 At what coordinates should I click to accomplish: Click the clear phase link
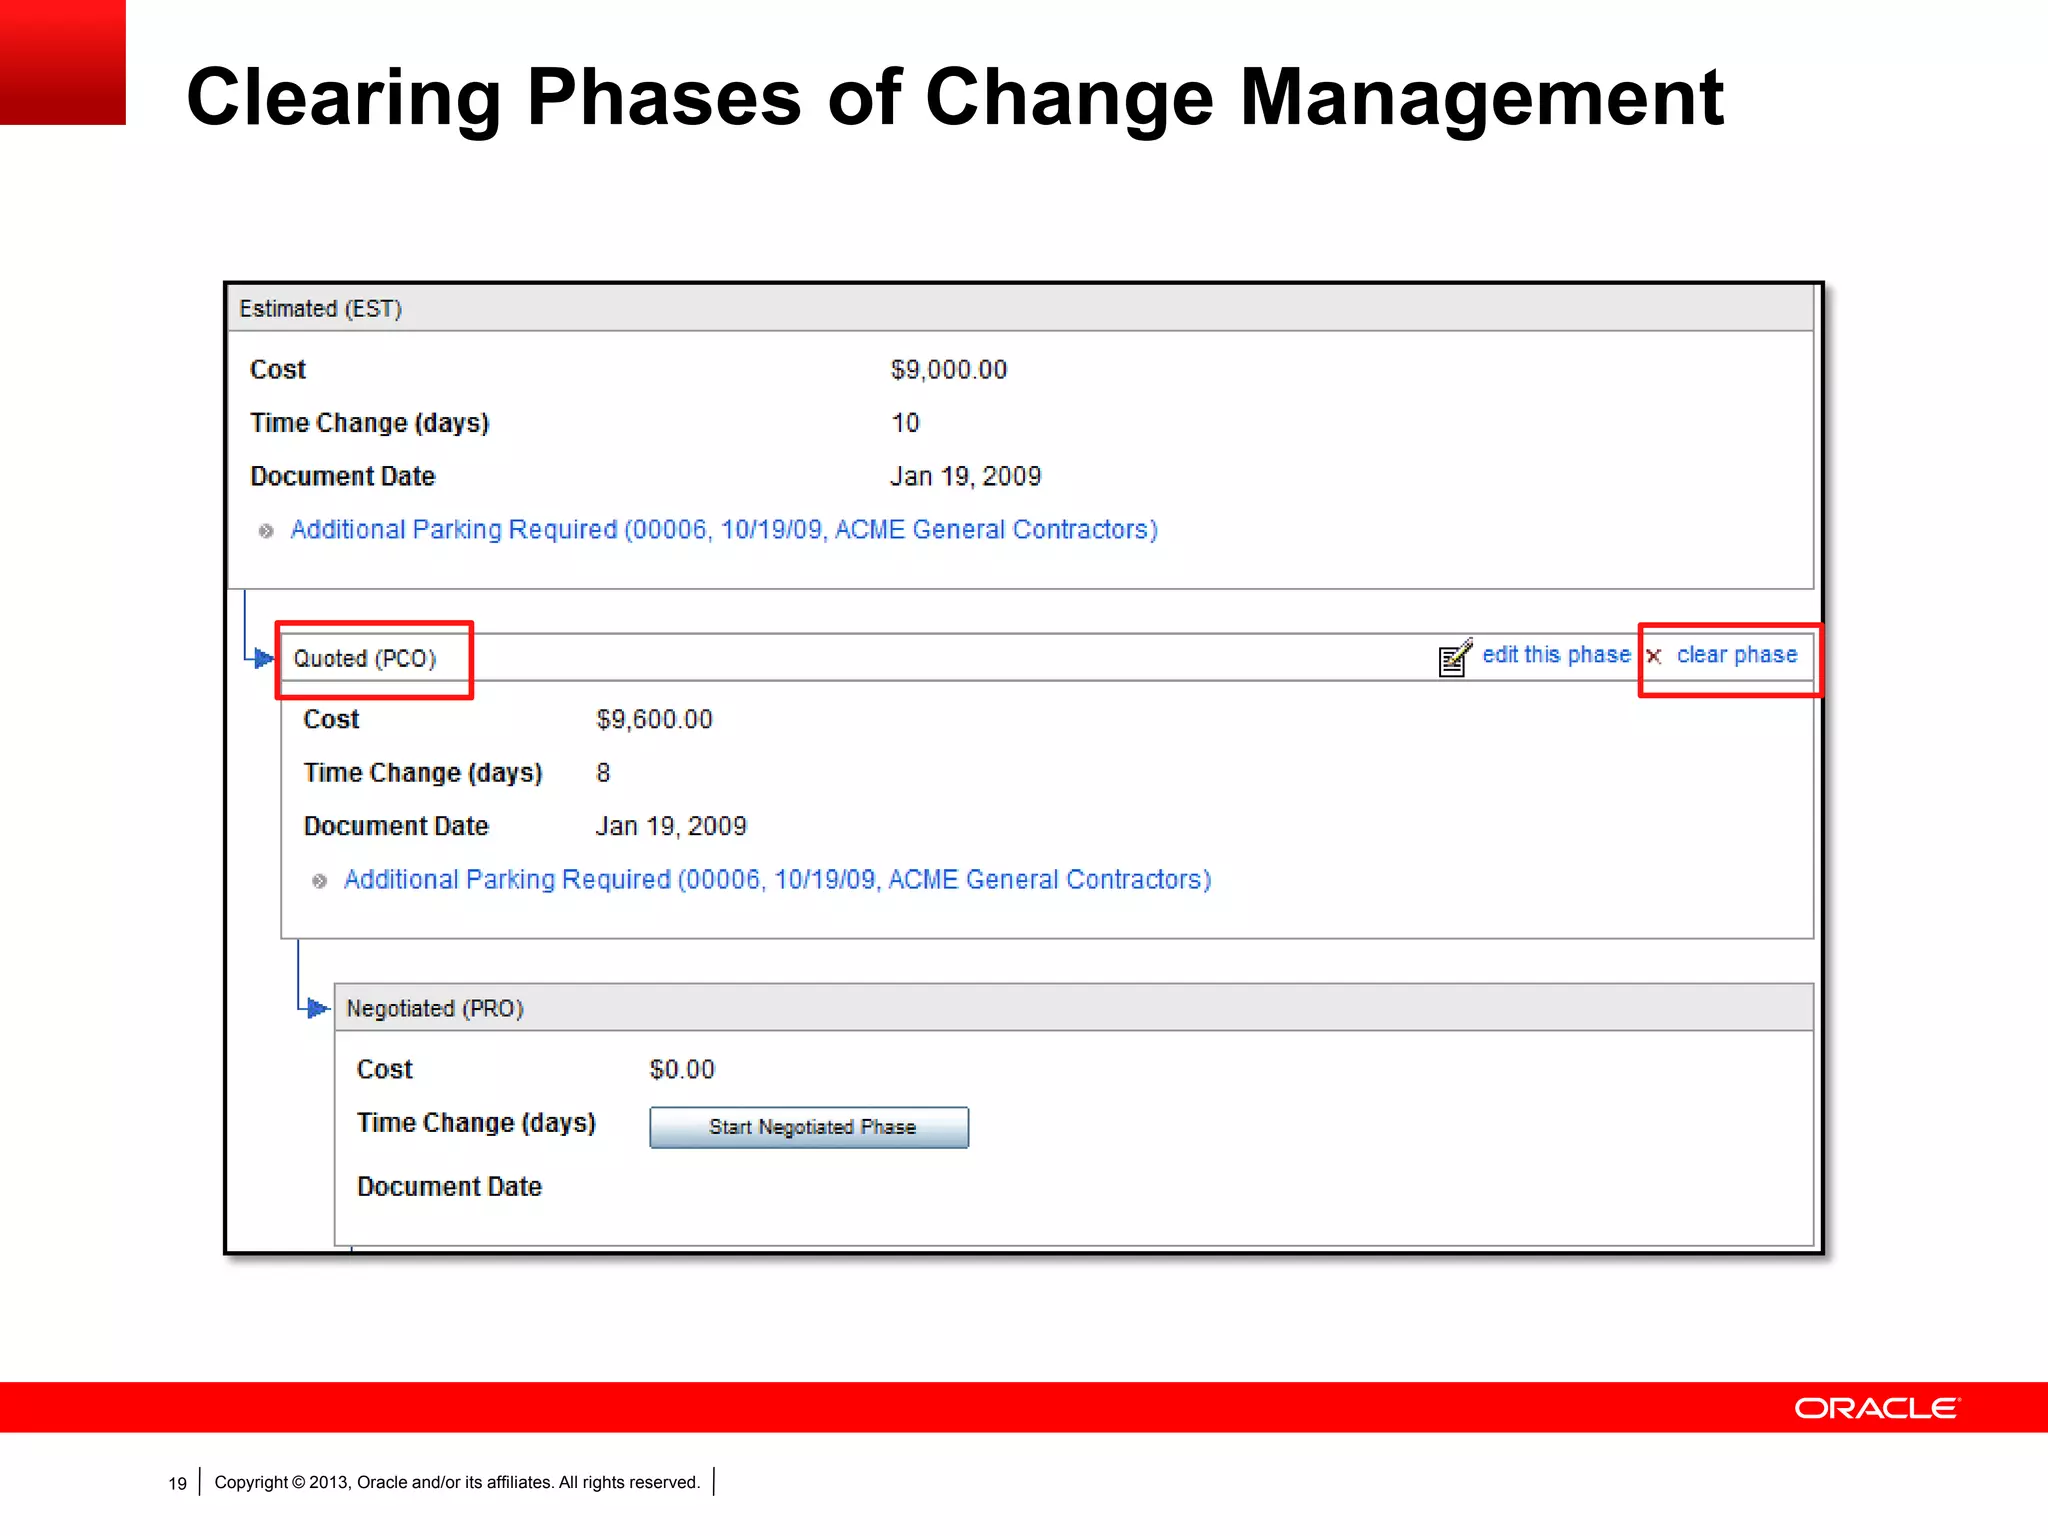(x=1737, y=655)
